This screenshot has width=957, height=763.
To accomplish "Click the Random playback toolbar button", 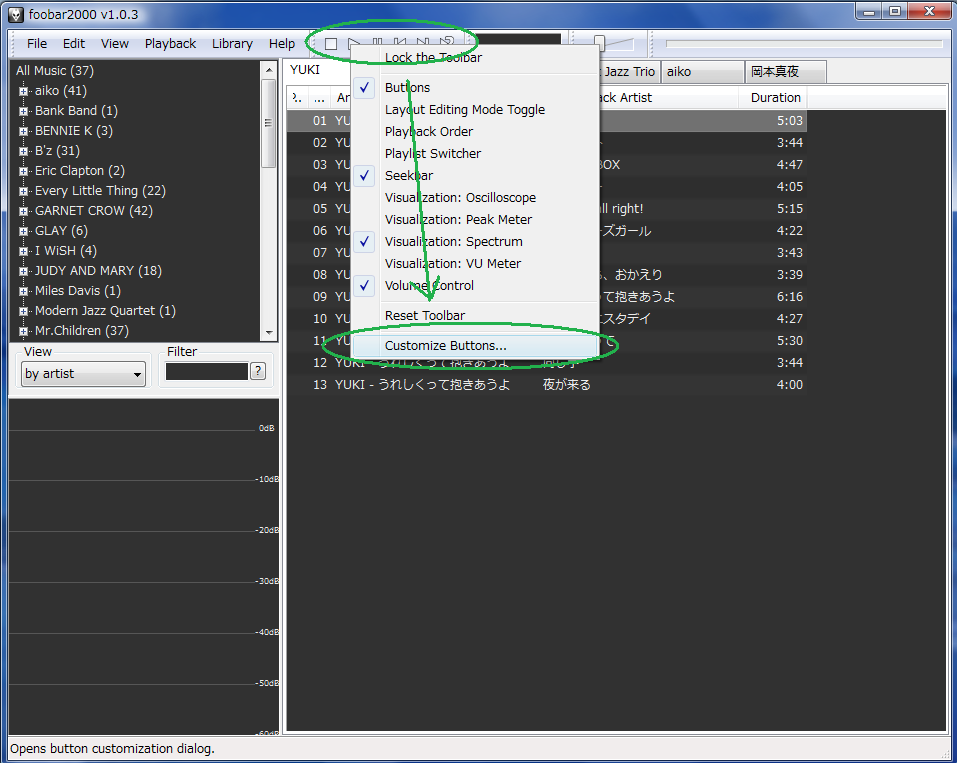I will click(447, 43).
